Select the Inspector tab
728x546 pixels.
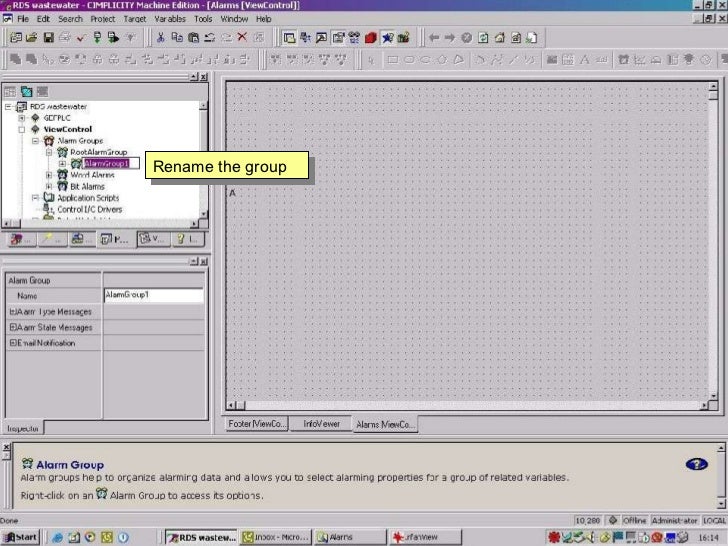(23, 429)
